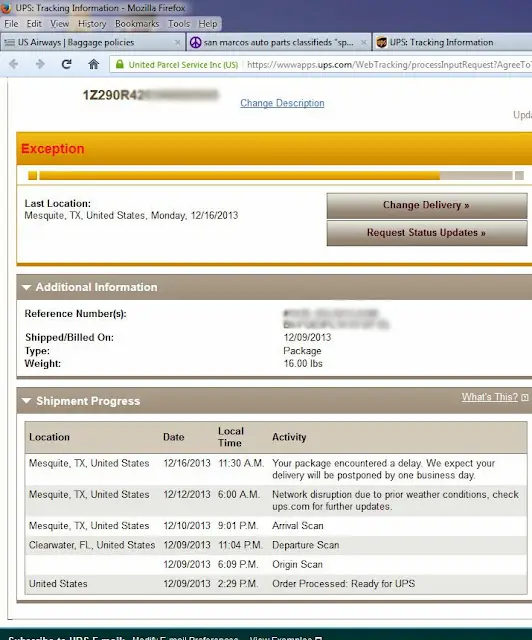Reload the page with the refresh icon
The height and width of the screenshot is (640, 532).
pyautogui.click(x=67, y=64)
